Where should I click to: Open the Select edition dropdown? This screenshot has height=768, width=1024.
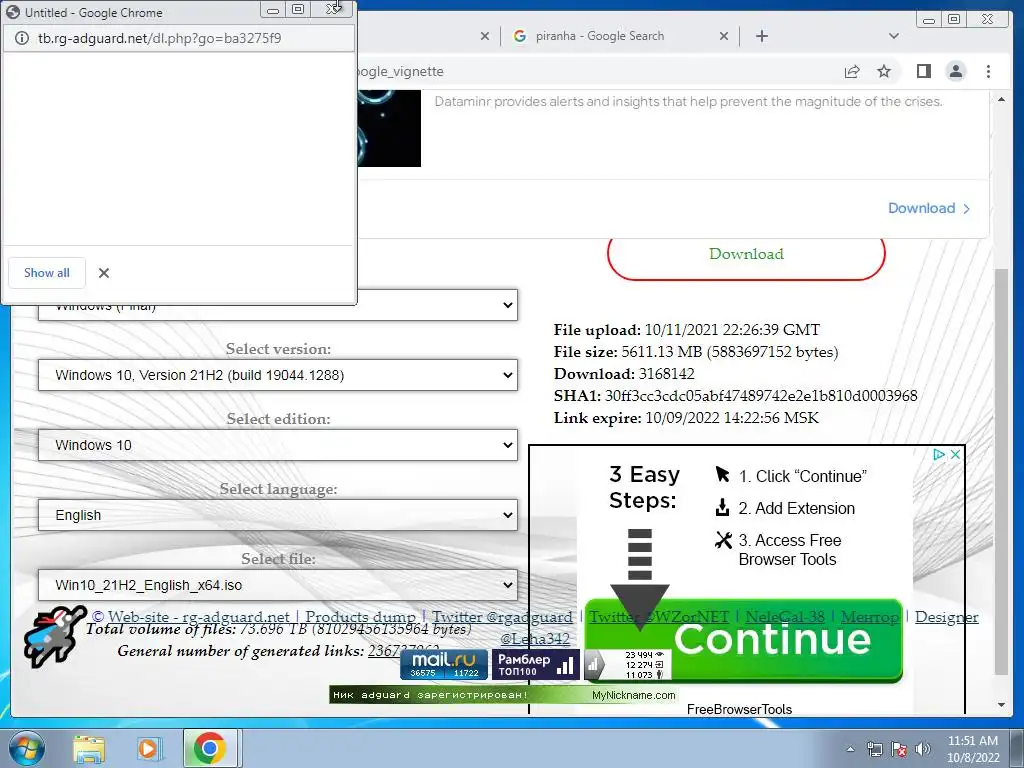tap(278, 445)
